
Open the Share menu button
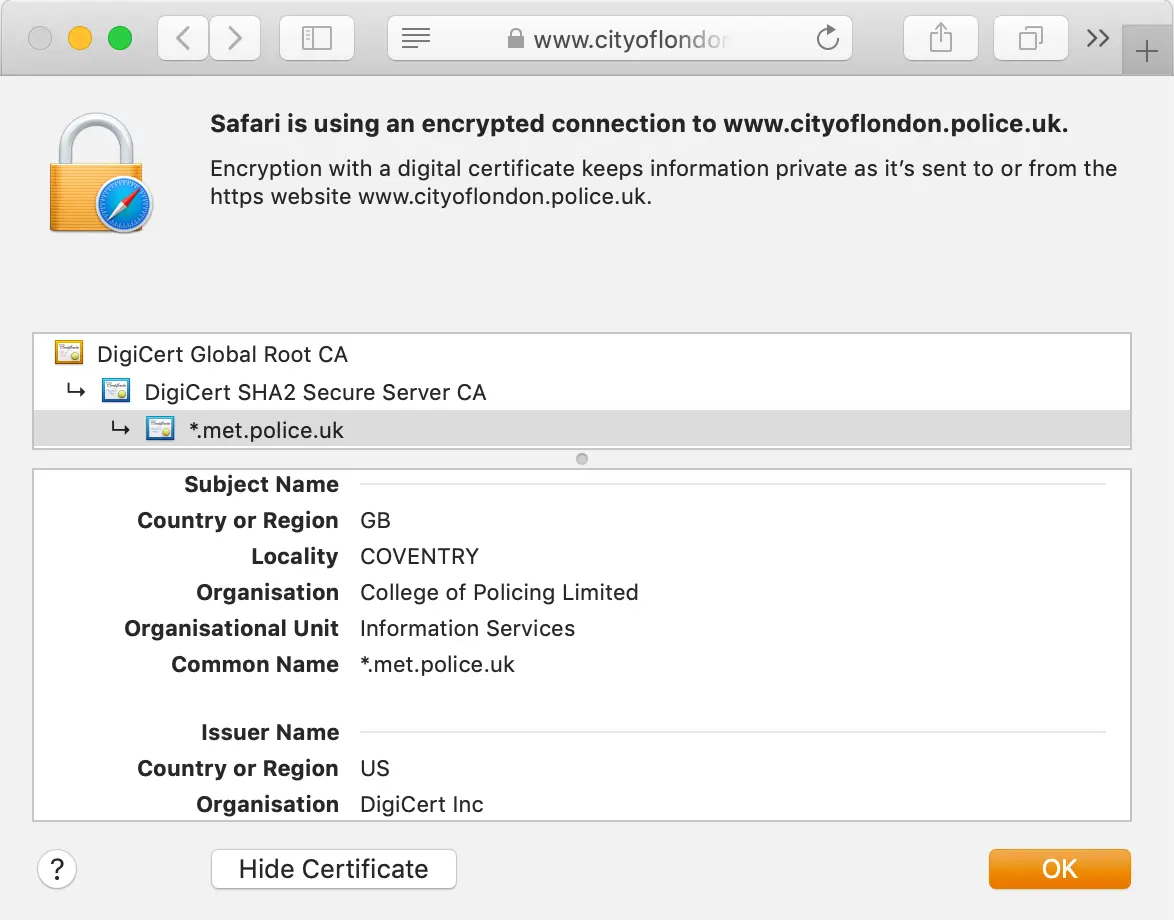coord(940,37)
